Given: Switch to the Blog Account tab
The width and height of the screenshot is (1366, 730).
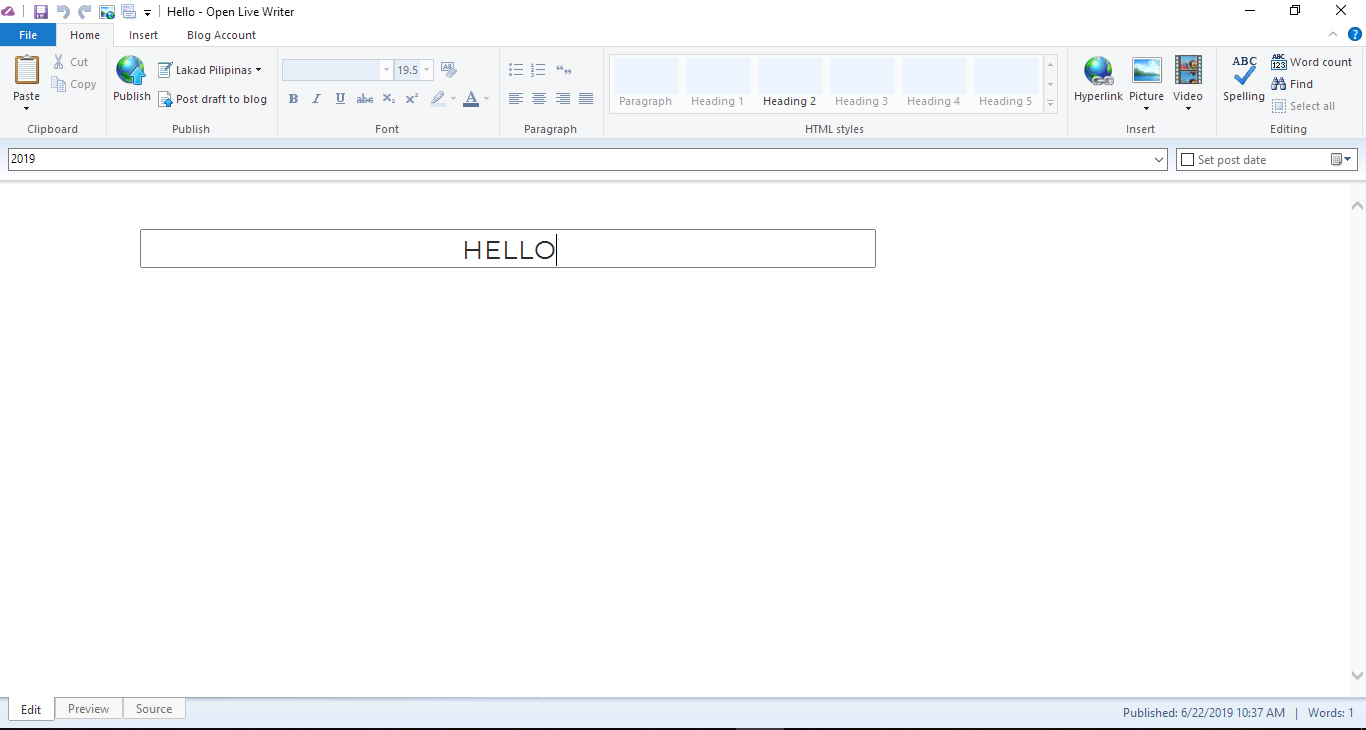Looking at the screenshot, I should [x=221, y=35].
